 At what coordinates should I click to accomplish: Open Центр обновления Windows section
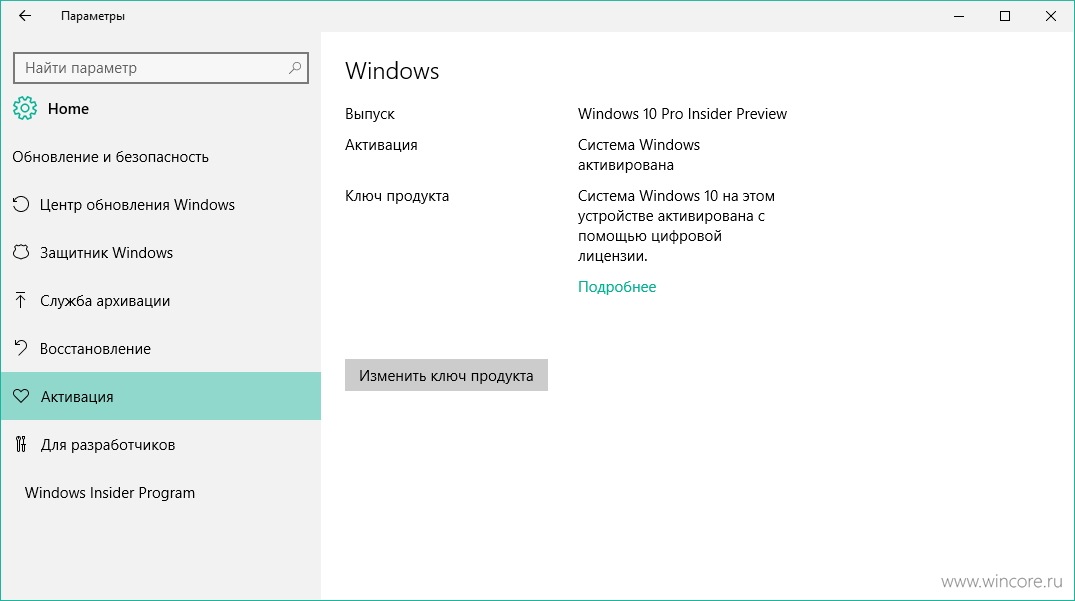pos(161,204)
